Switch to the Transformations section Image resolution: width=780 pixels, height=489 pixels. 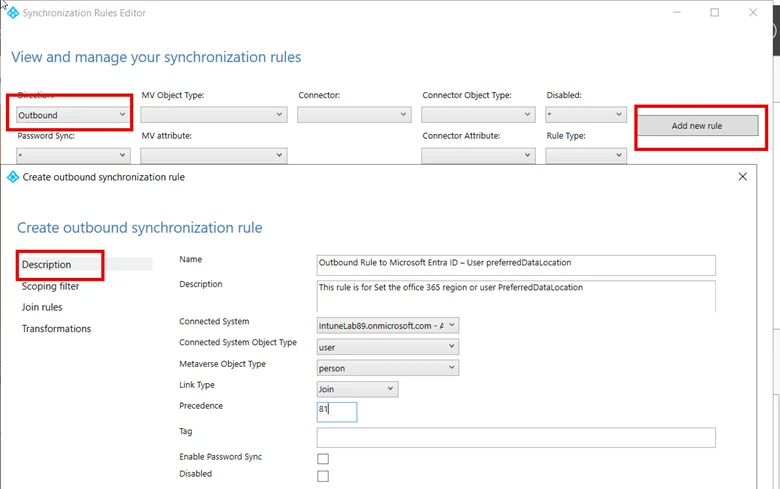pyautogui.click(x=56, y=329)
